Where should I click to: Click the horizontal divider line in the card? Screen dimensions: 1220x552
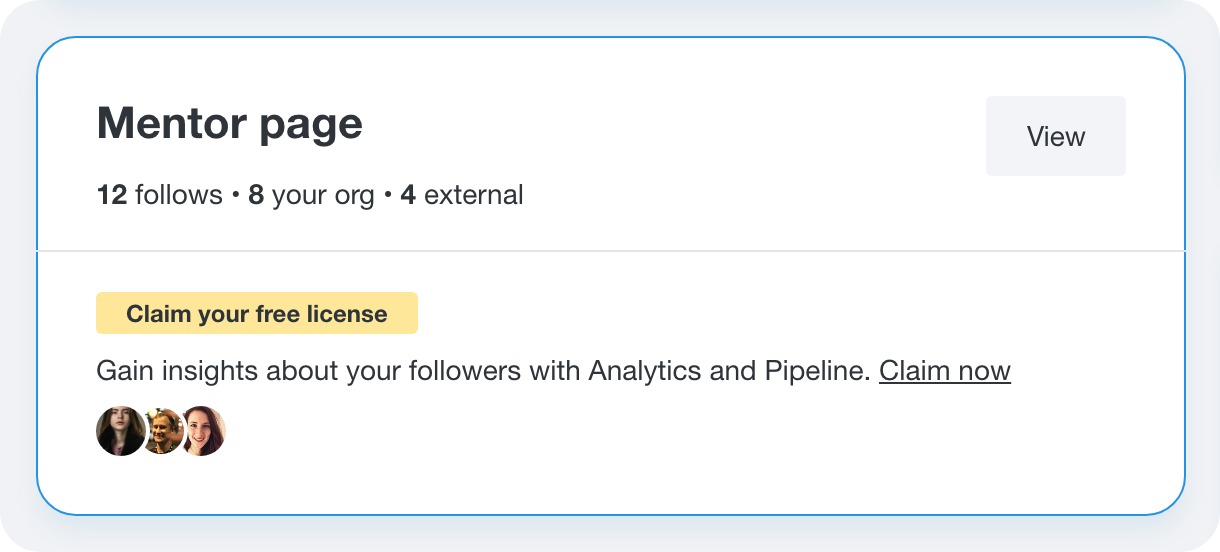click(611, 251)
